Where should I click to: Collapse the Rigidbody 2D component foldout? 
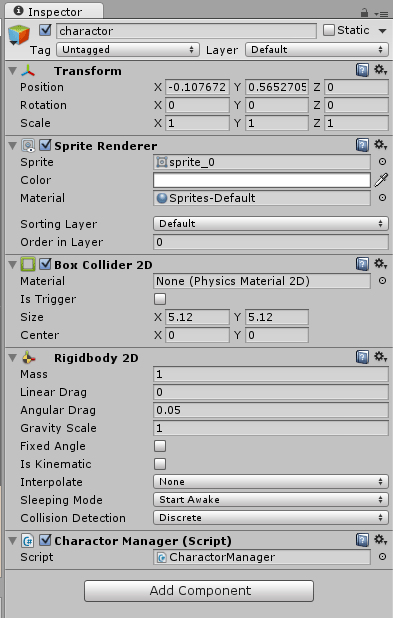(13, 358)
